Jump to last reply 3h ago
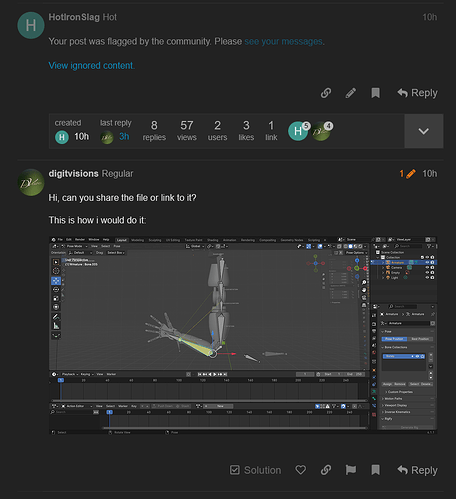This screenshot has height=499, width=456. [124, 137]
